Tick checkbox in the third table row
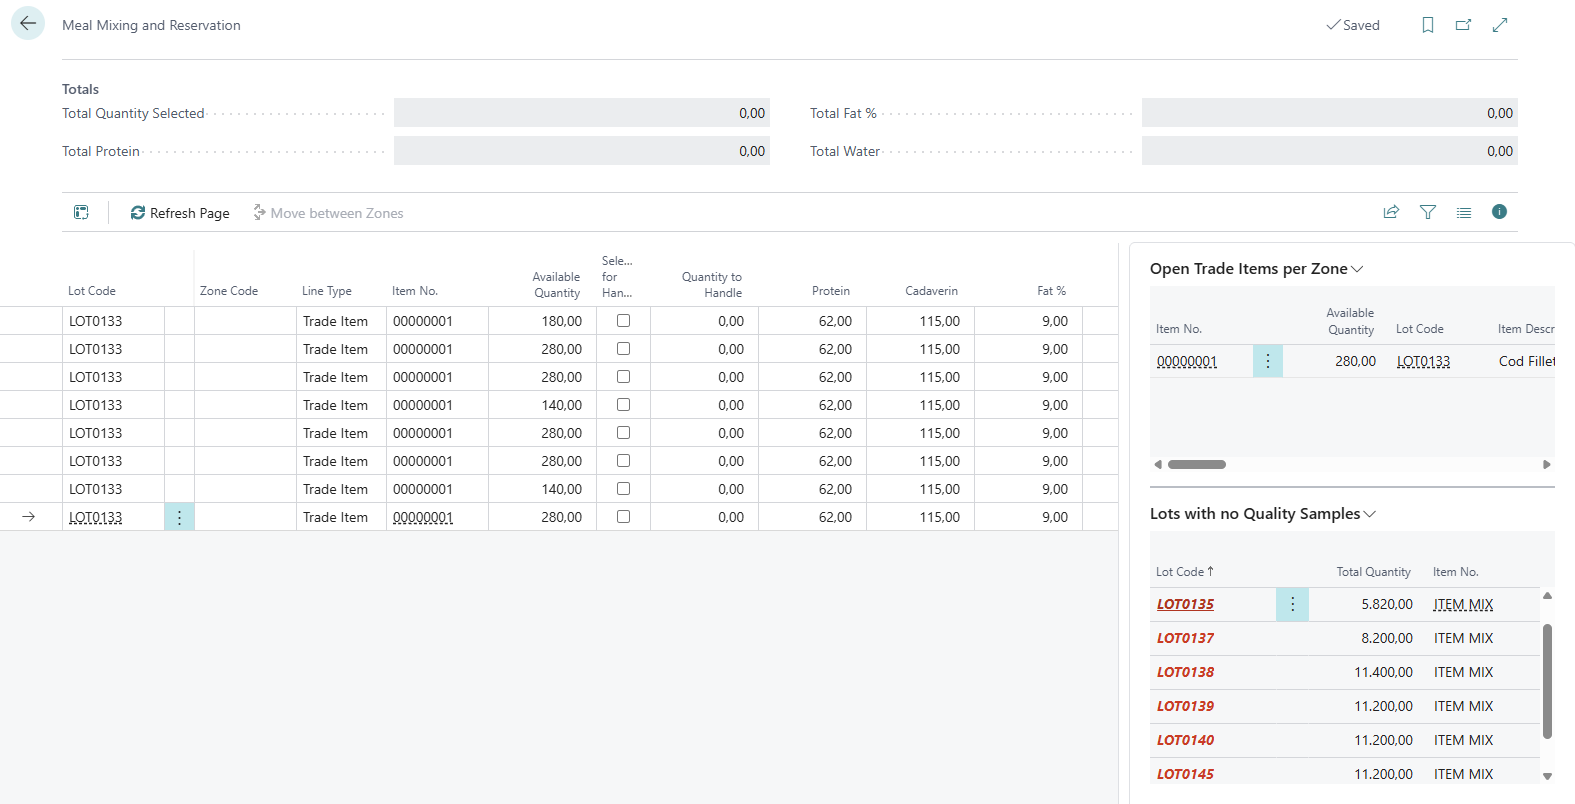This screenshot has height=804, width=1575. point(623,377)
